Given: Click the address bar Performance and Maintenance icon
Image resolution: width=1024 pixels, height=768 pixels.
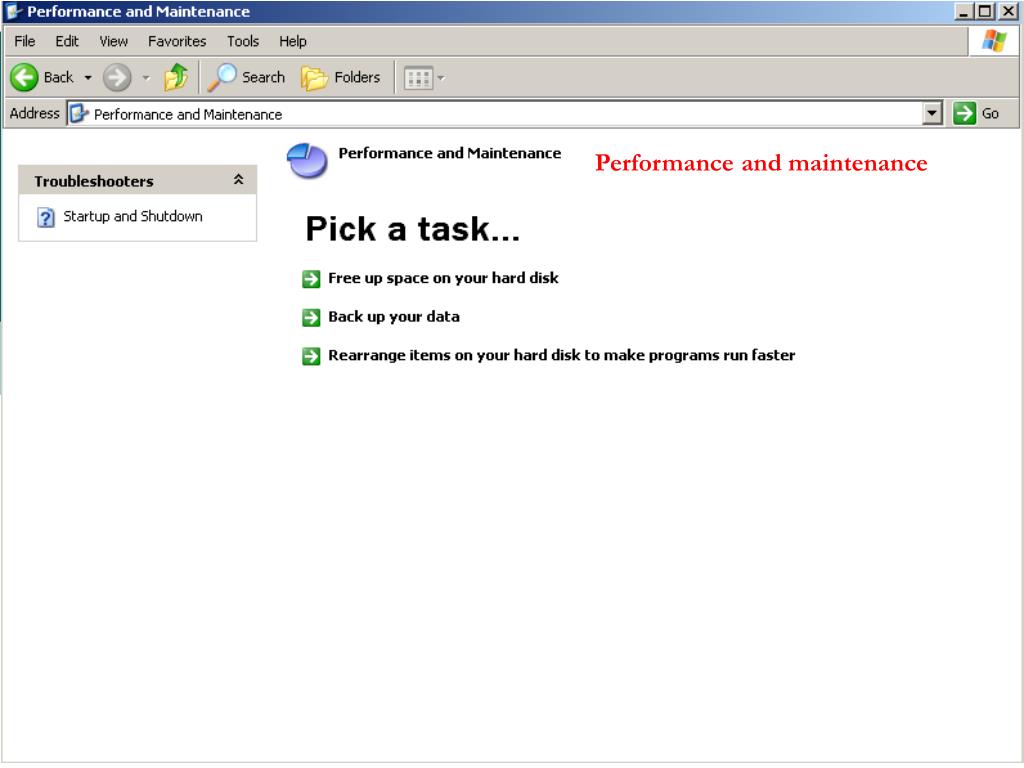Looking at the screenshot, I should pyautogui.click(x=79, y=114).
